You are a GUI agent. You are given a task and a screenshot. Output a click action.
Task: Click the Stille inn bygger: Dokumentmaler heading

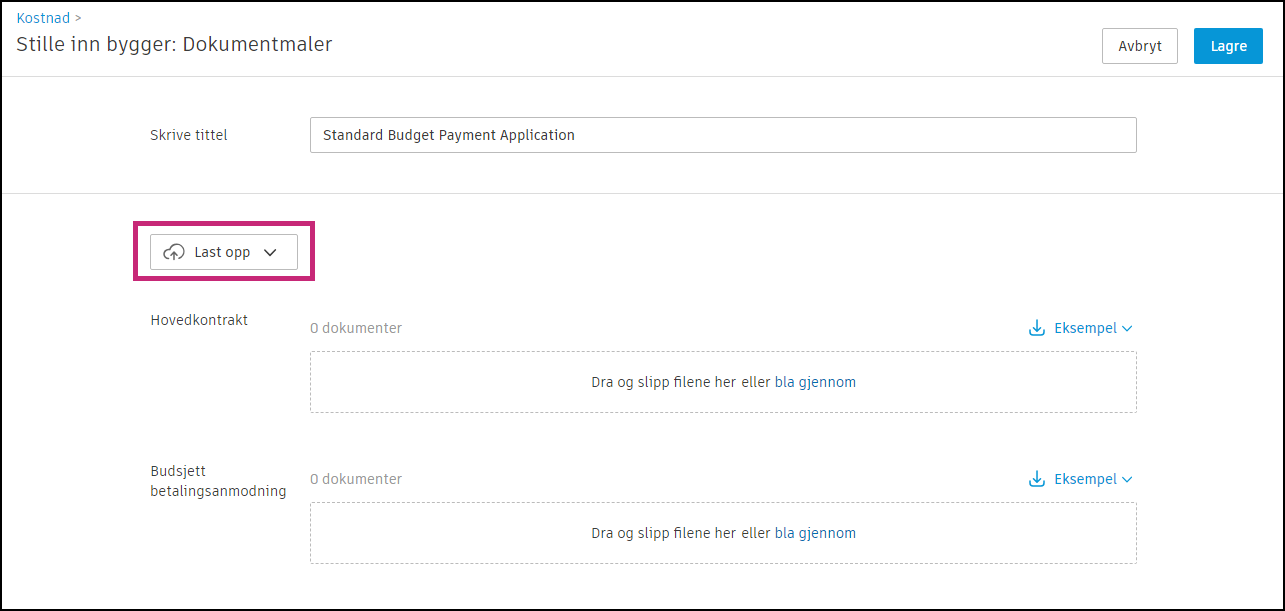(x=174, y=44)
